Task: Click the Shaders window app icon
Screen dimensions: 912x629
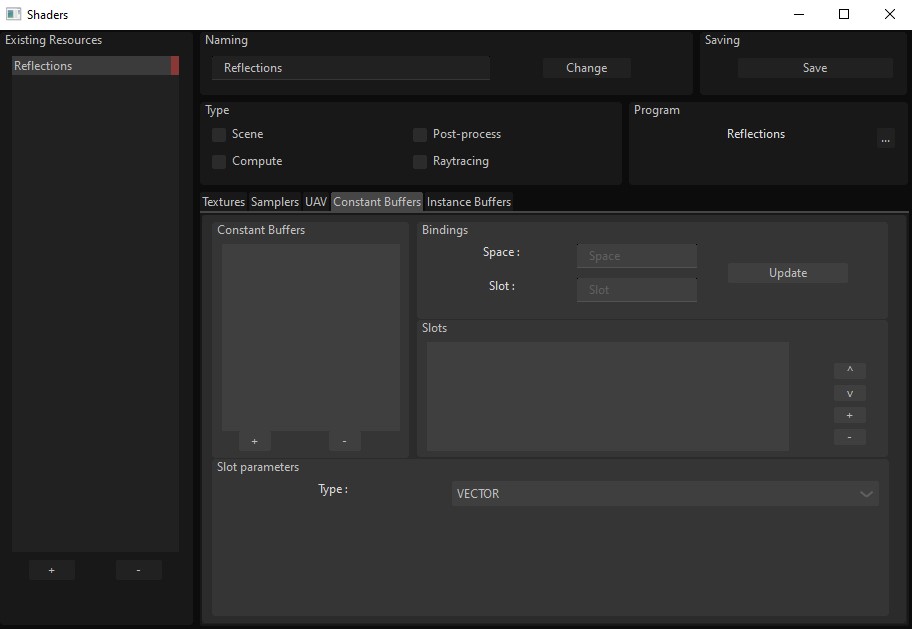Action: click(x=13, y=14)
